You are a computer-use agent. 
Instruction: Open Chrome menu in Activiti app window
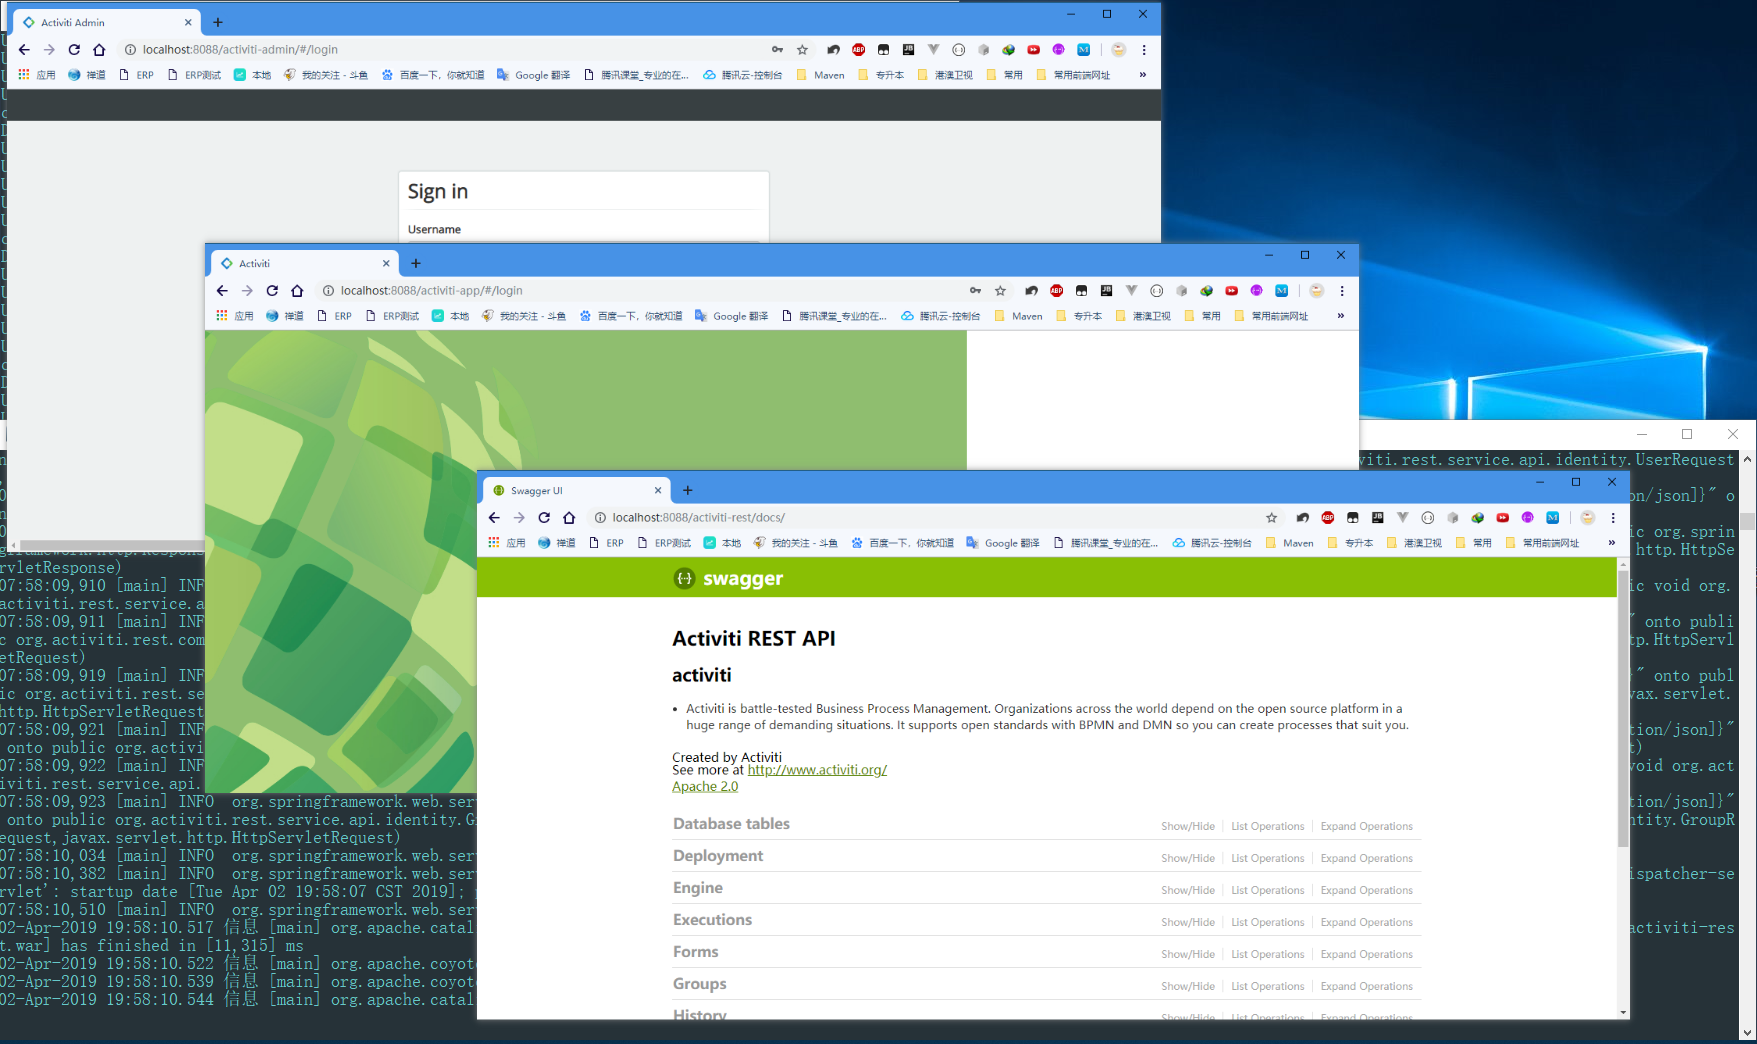tap(1342, 290)
